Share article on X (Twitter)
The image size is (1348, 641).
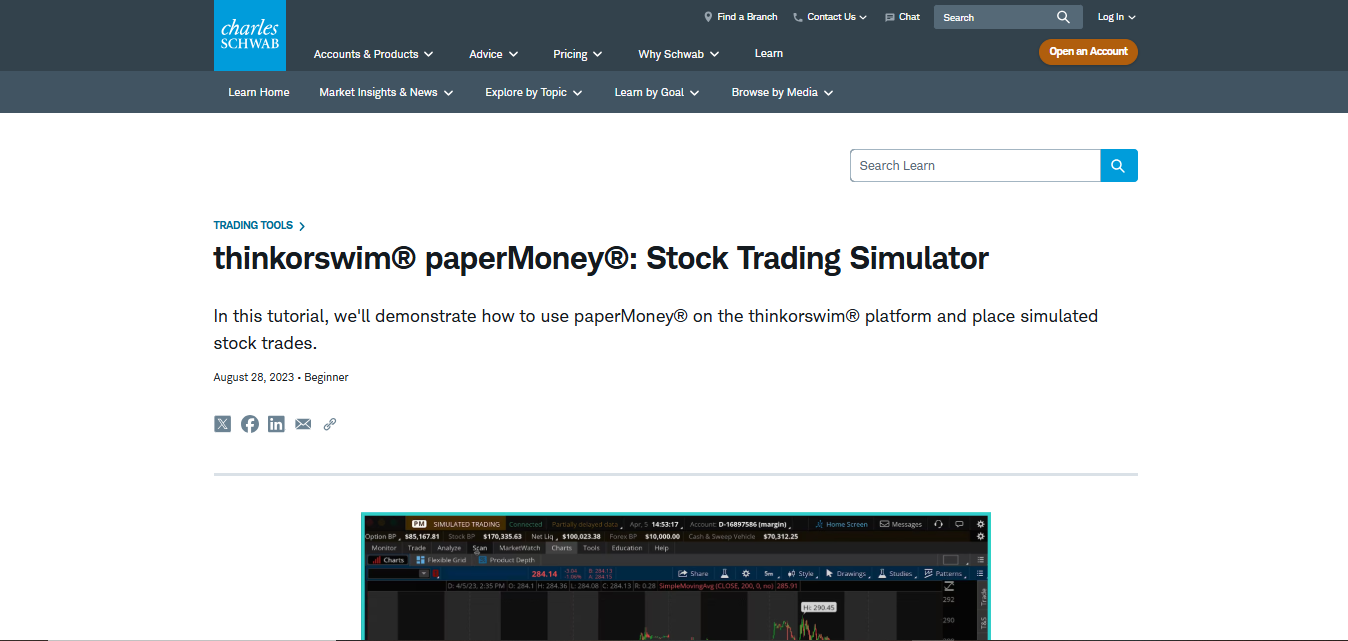point(222,424)
